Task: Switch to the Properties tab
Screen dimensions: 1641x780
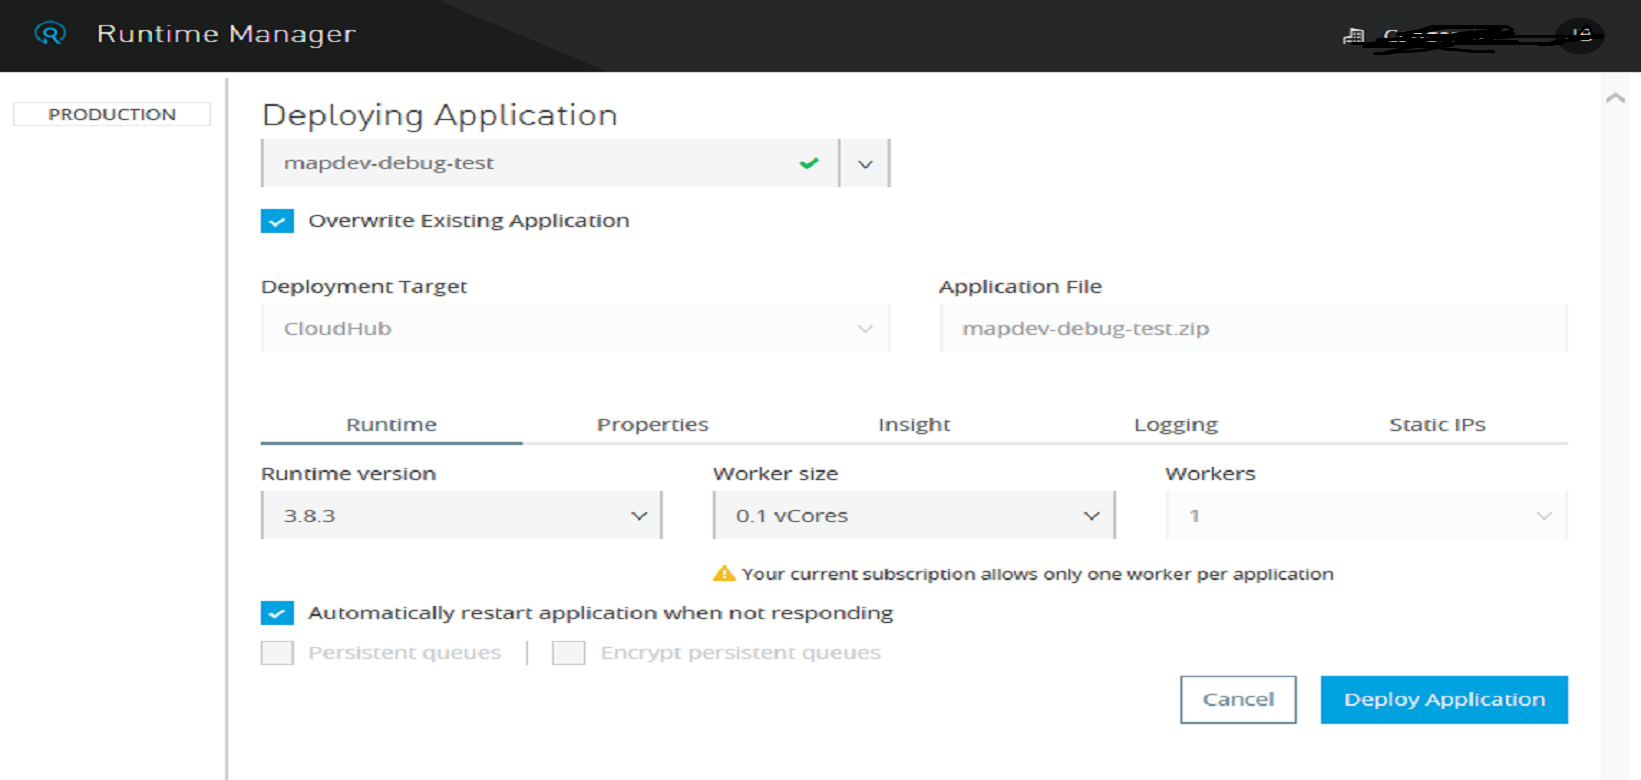Action: (652, 425)
